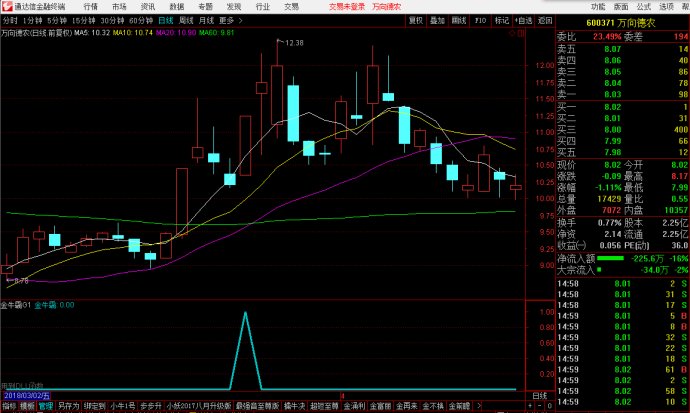Viewport: 690px width, 413px height.
Task: Click the 绑定到 button
Action: click(94, 406)
